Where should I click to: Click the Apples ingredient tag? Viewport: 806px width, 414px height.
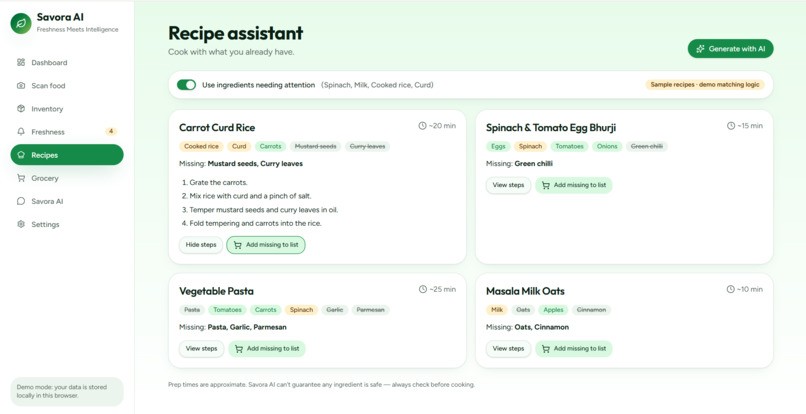click(x=554, y=310)
